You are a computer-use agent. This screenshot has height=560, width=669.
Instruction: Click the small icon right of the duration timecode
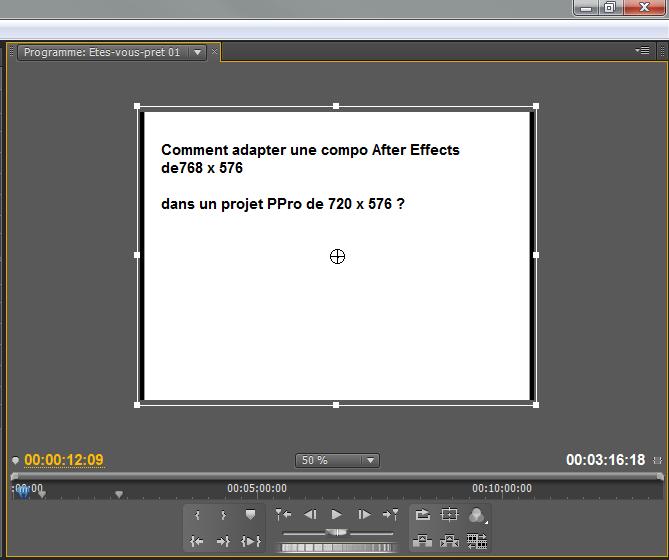(657, 460)
